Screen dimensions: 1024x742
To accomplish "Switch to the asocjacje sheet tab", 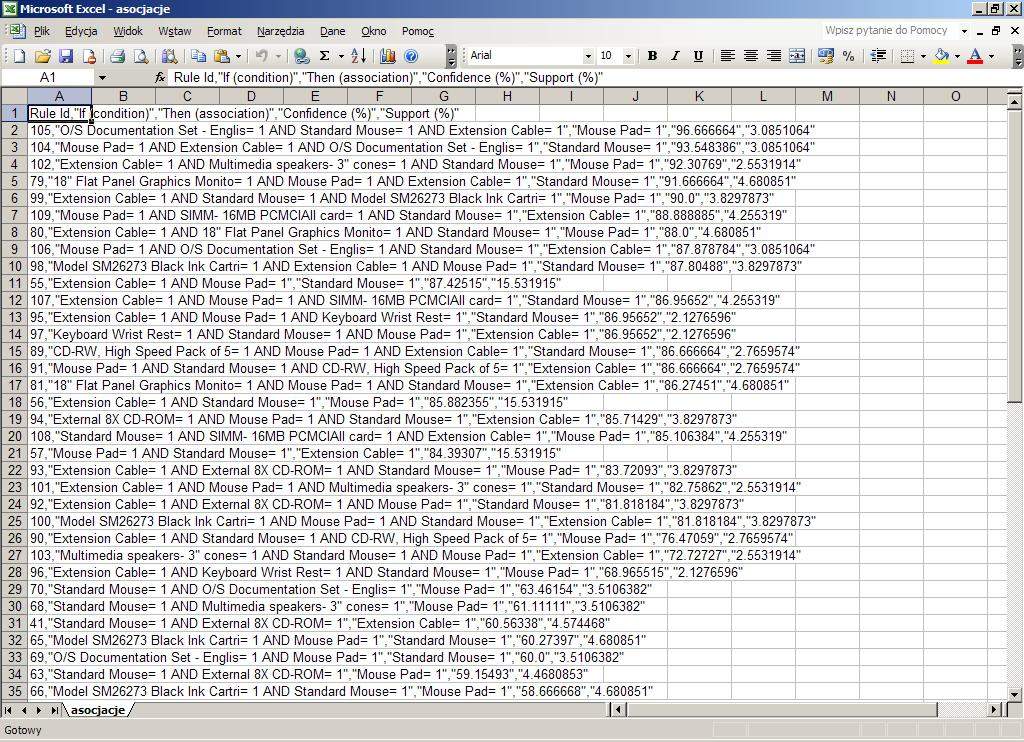I will pos(98,710).
